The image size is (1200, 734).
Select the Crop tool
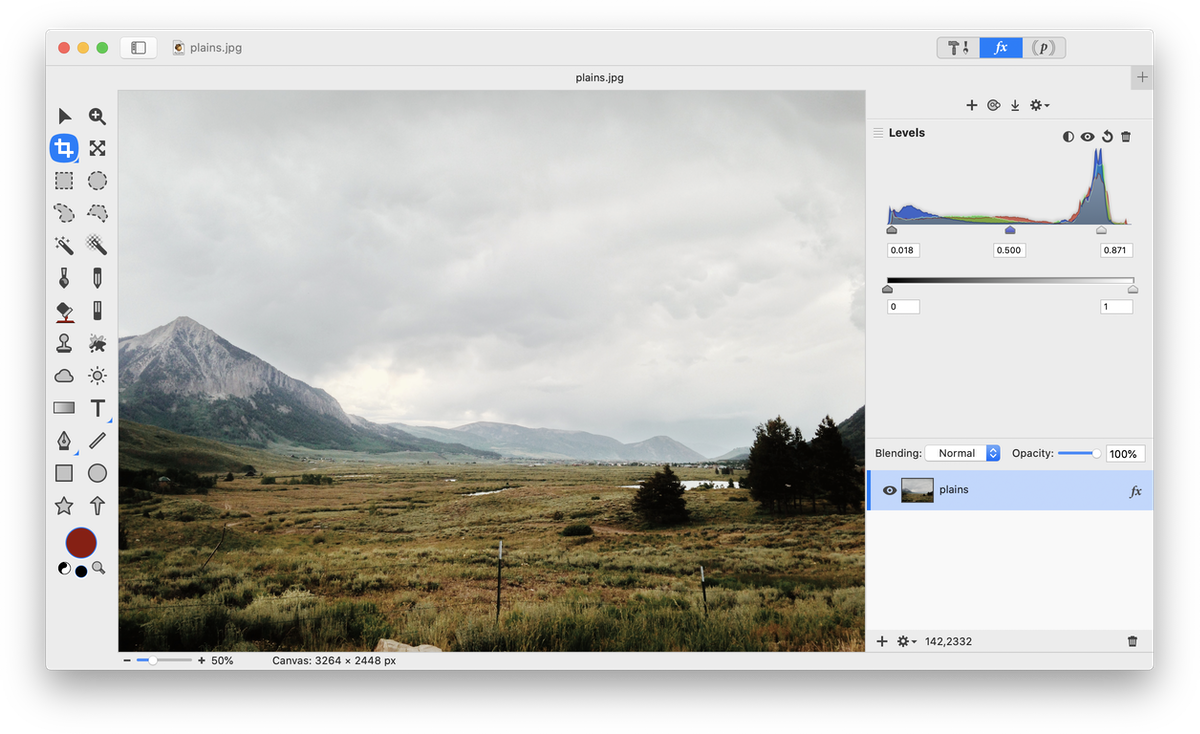point(64,149)
